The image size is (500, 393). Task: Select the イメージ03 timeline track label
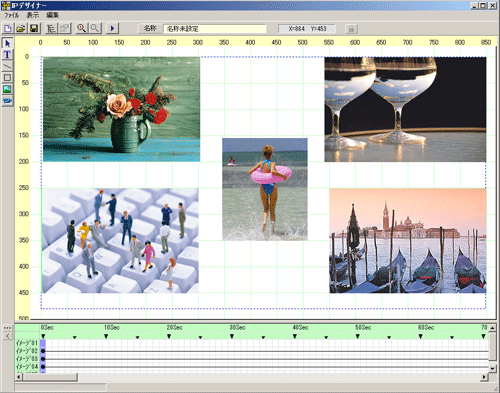[x=27, y=359]
